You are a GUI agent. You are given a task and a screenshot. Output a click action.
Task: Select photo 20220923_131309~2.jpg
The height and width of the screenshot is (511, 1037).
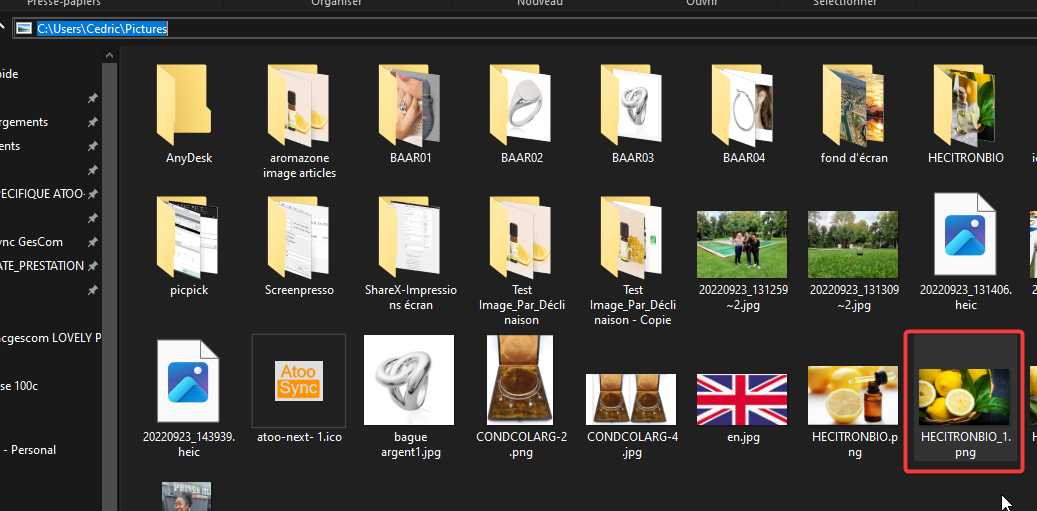pyautogui.click(x=853, y=245)
